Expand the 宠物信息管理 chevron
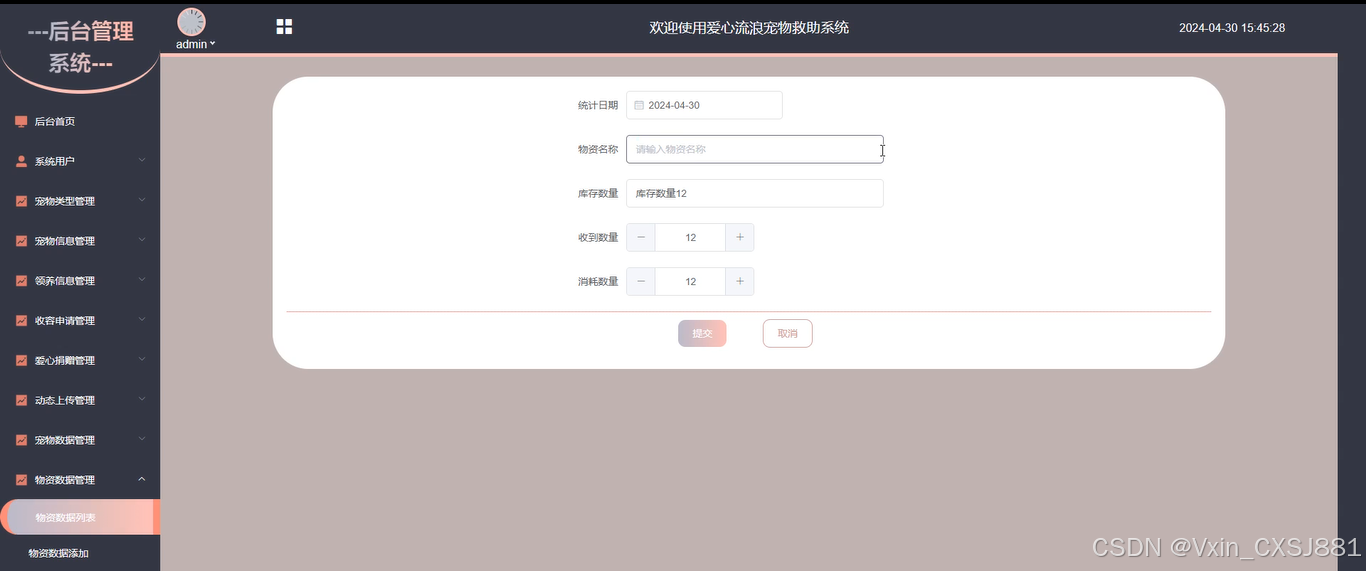The image size is (1366, 571). pos(142,240)
